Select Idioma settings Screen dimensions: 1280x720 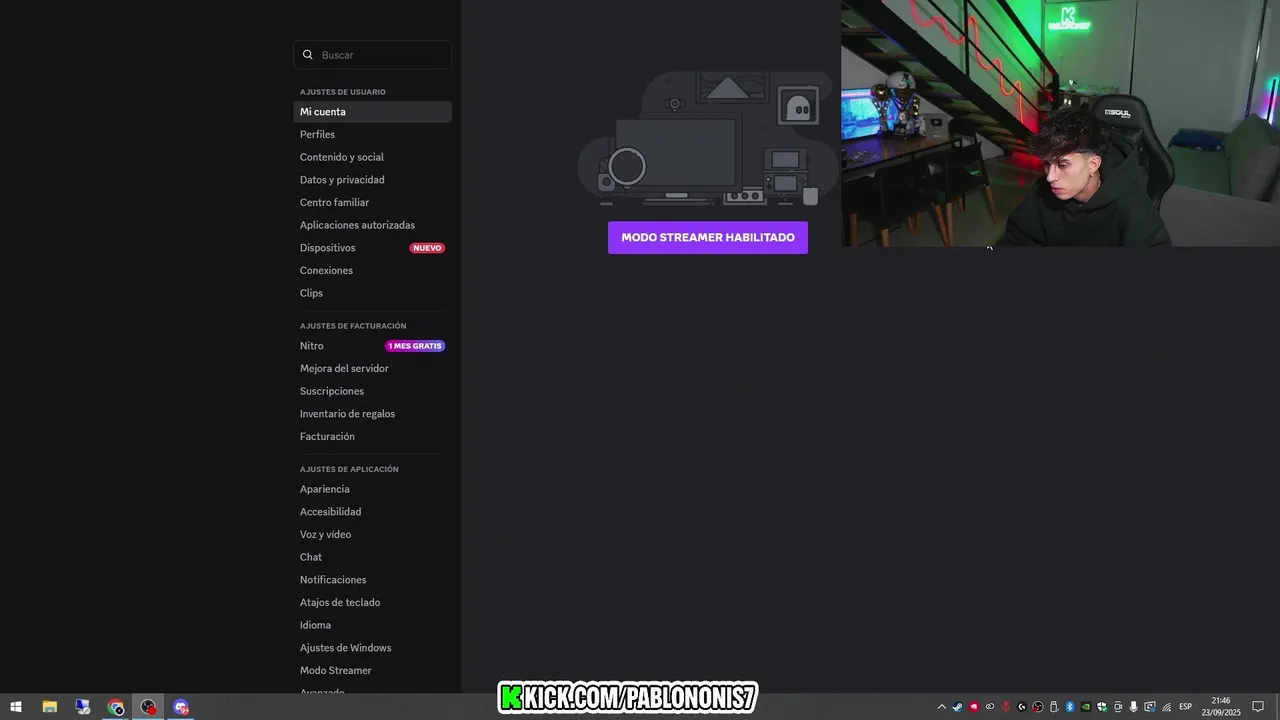point(372,625)
